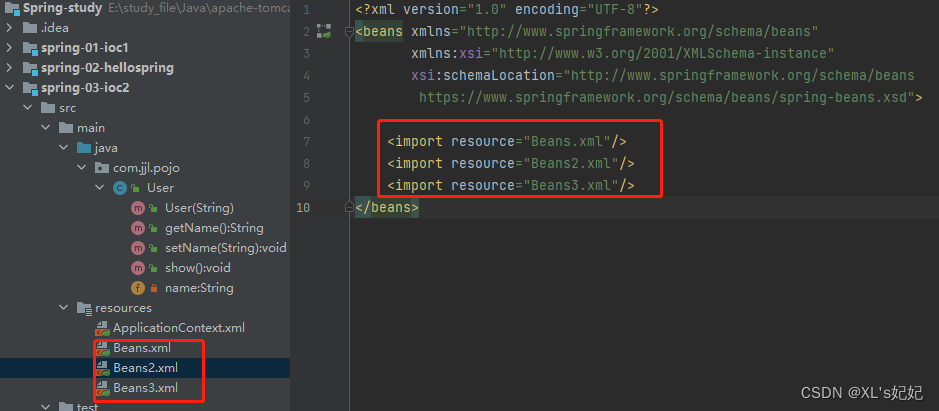
Task: Select the getName():String method
Action: (x=214, y=228)
